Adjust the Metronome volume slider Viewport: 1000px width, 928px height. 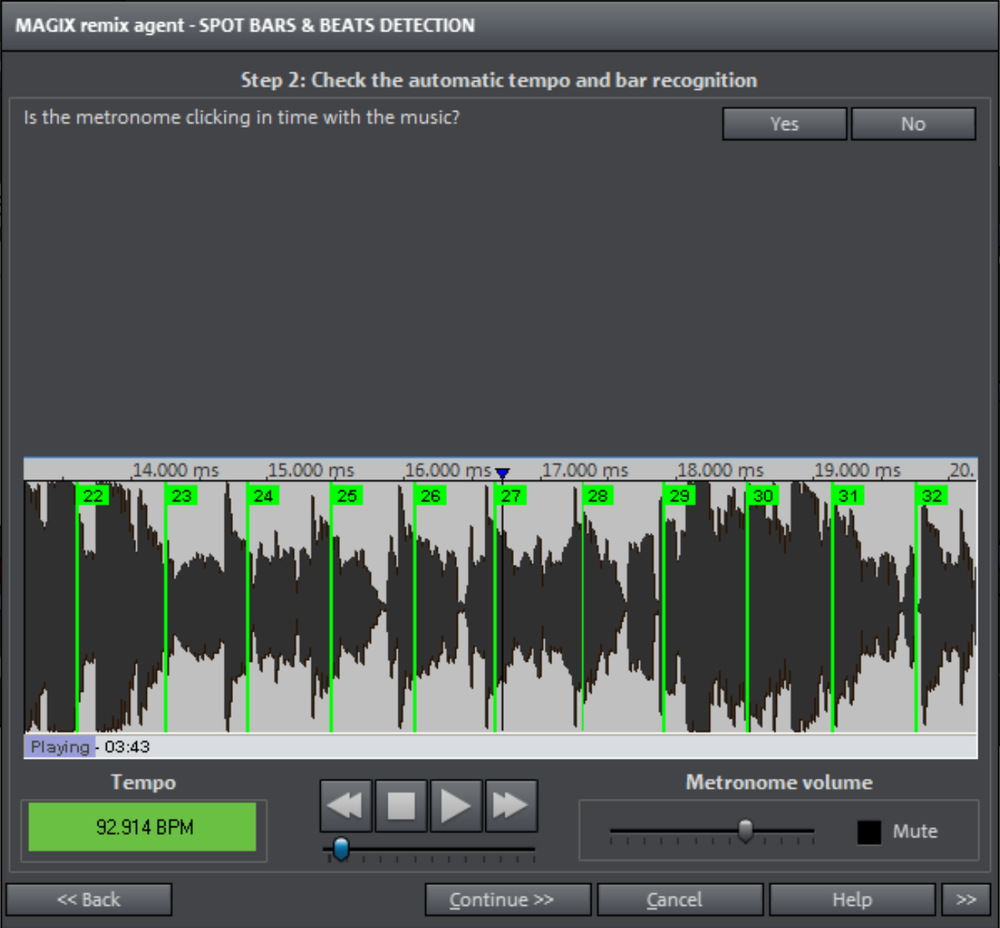click(x=745, y=831)
